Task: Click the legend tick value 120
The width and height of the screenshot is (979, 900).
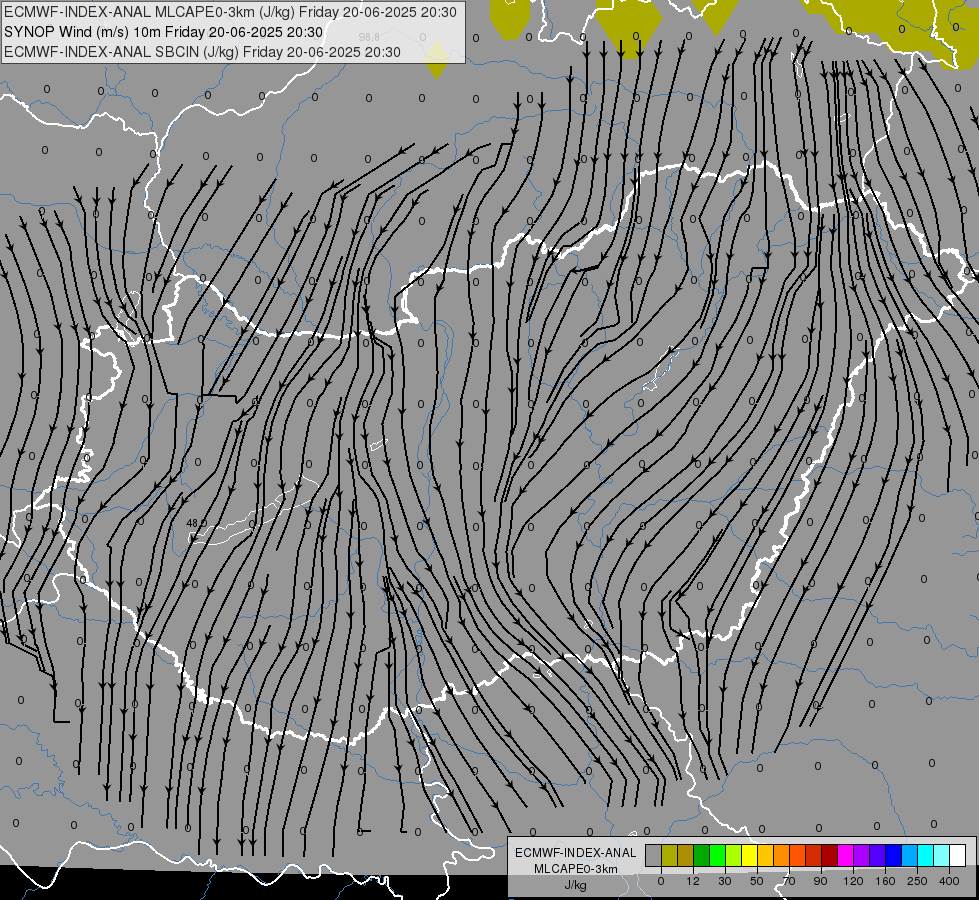Action: [854, 881]
